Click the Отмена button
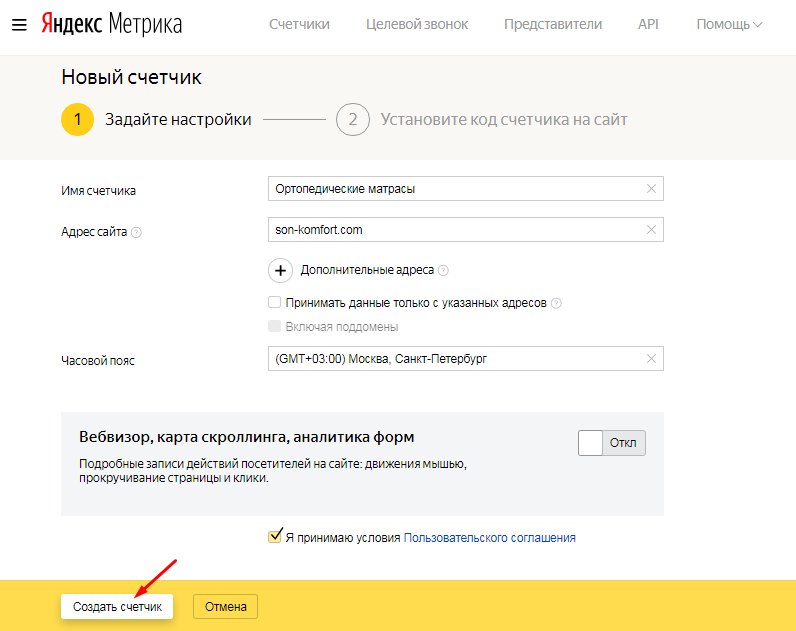Screen dimensions: 796x631 tap(225, 606)
